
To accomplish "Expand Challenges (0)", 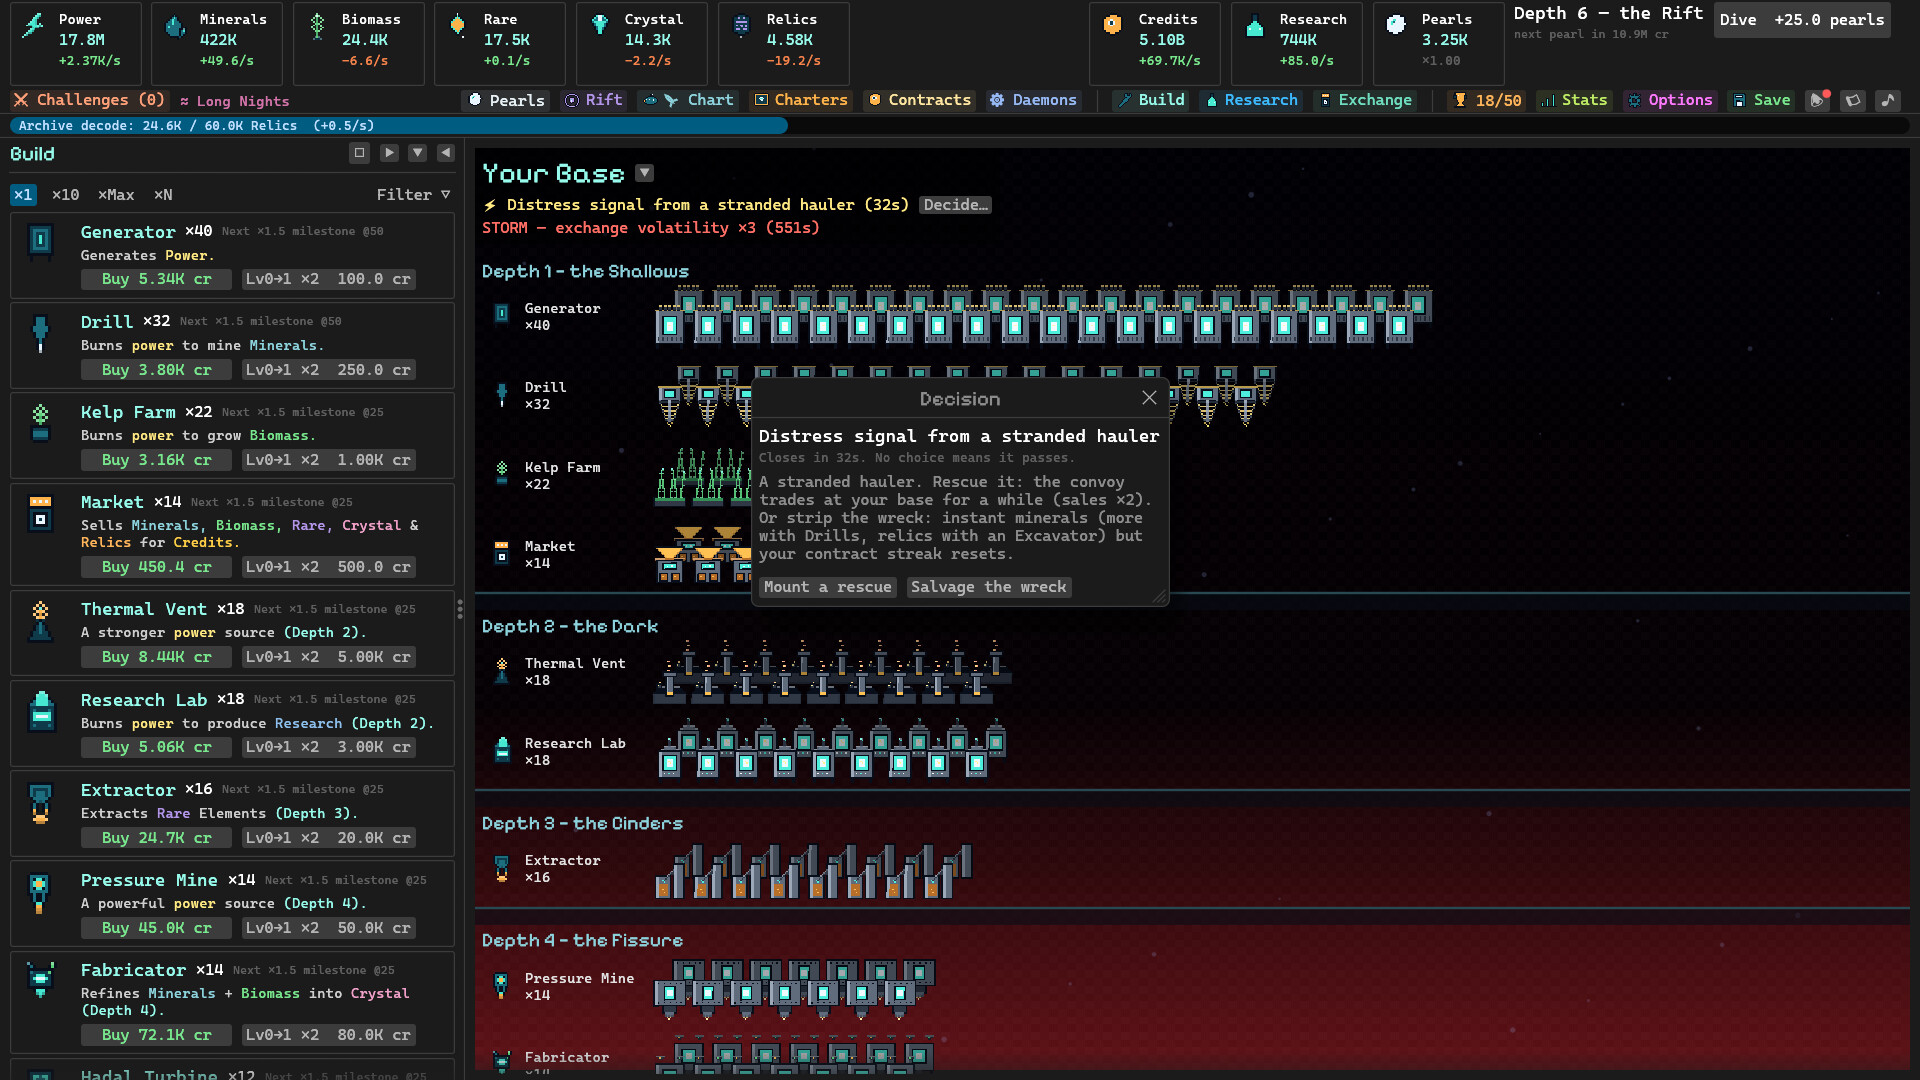I will (x=89, y=100).
